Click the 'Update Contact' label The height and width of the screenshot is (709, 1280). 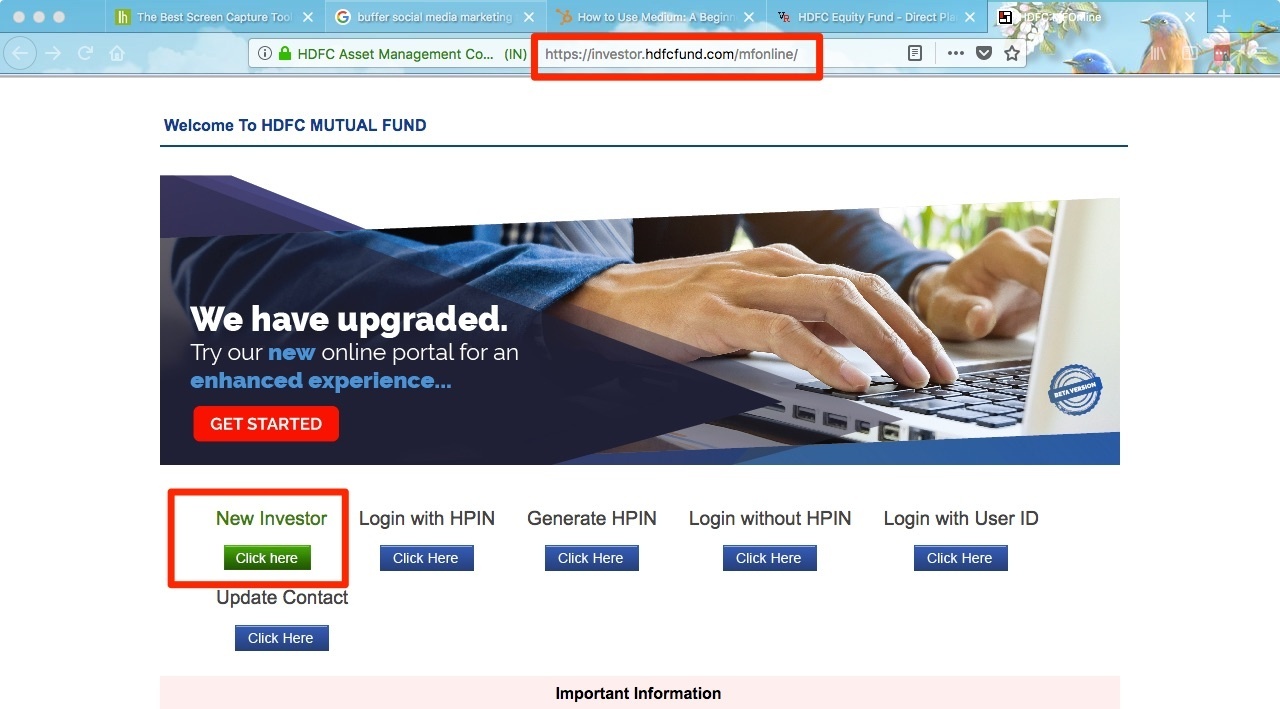(282, 597)
